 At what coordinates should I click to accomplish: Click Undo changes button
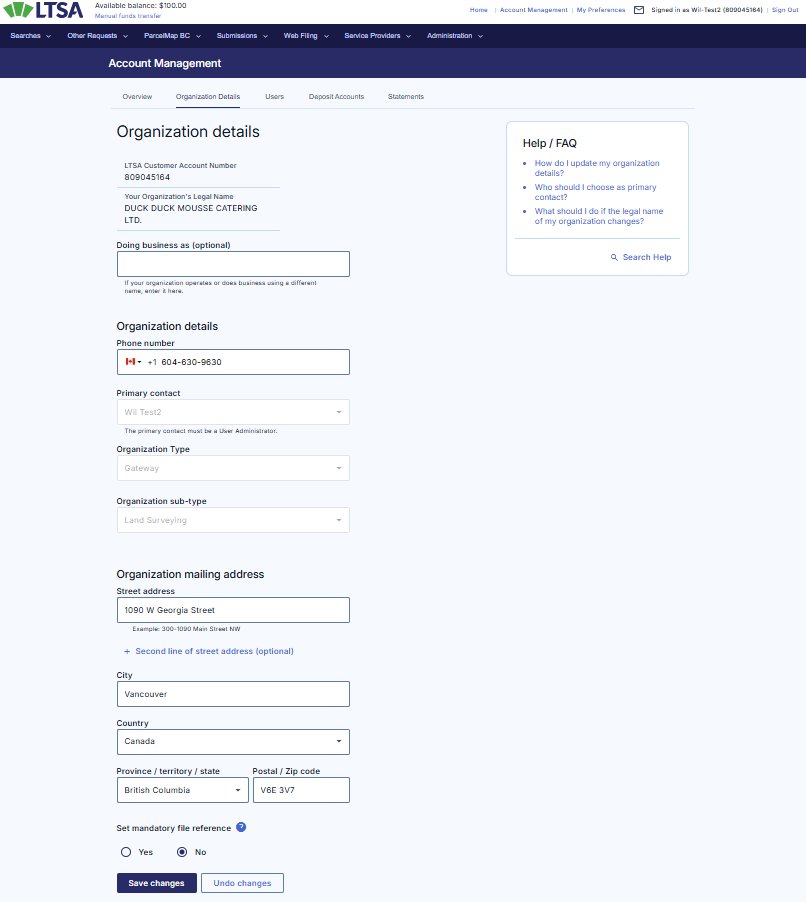pyautogui.click(x=242, y=883)
